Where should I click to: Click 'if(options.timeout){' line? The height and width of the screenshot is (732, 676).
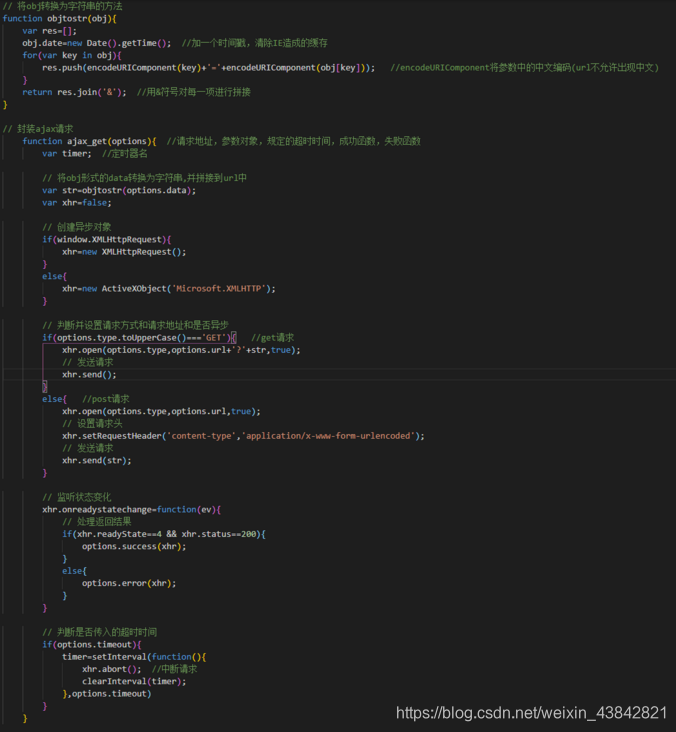92,645
